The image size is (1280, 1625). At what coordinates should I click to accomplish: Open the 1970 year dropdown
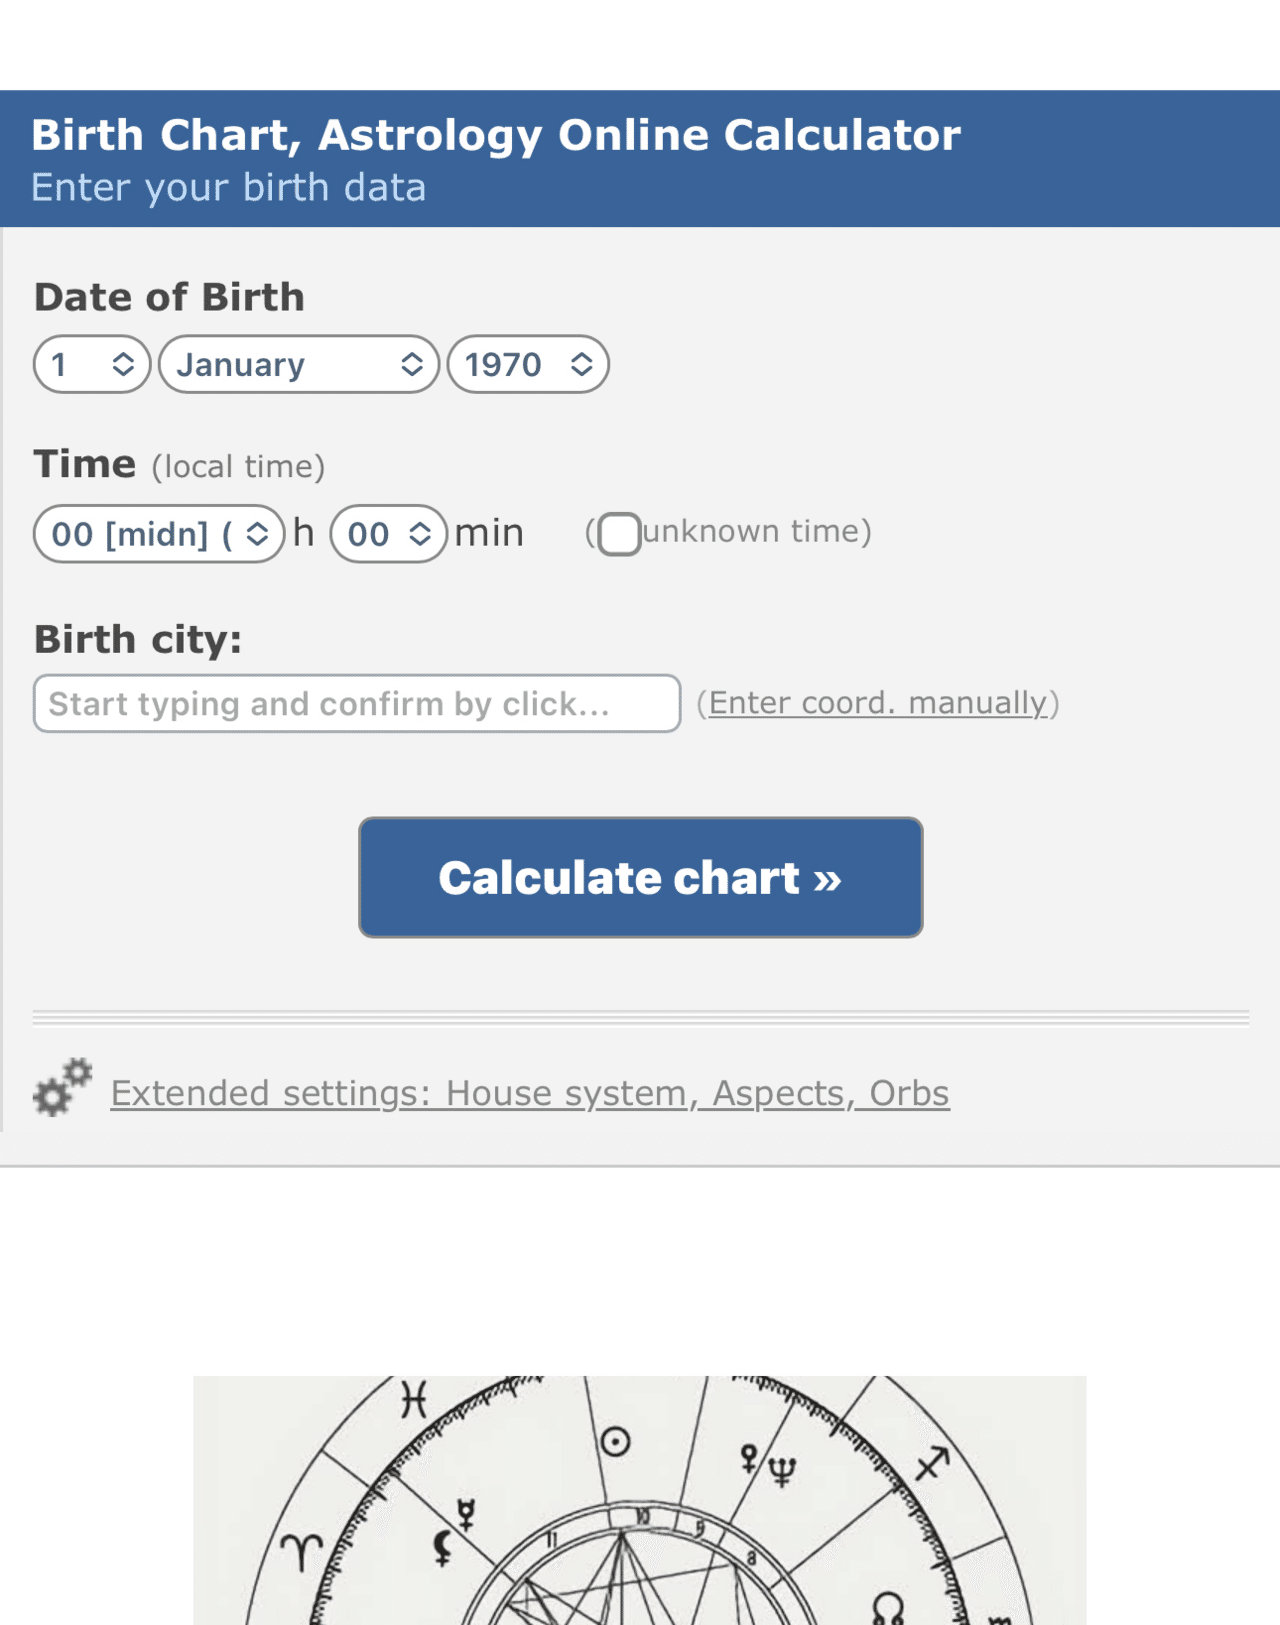[x=528, y=364]
